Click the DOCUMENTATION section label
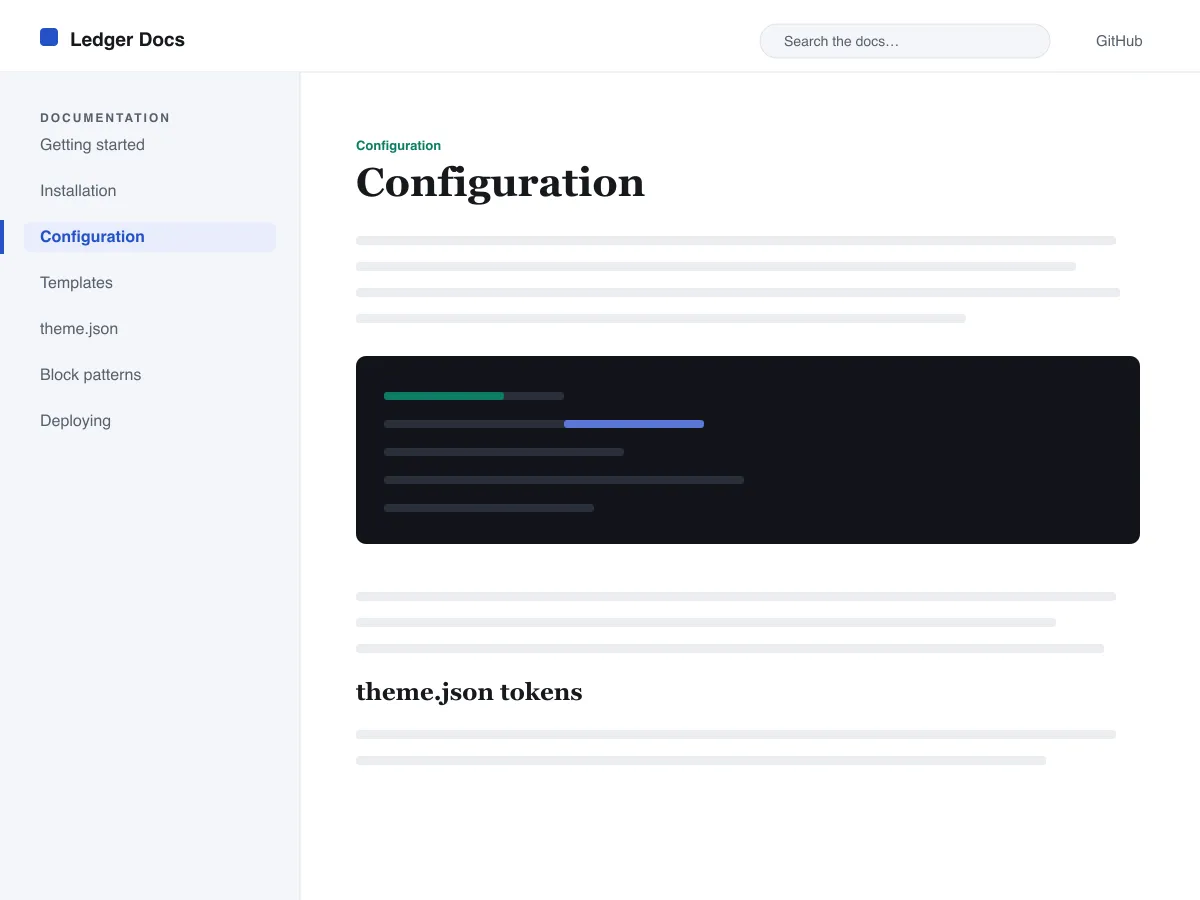The width and height of the screenshot is (1200, 900). coord(105,118)
